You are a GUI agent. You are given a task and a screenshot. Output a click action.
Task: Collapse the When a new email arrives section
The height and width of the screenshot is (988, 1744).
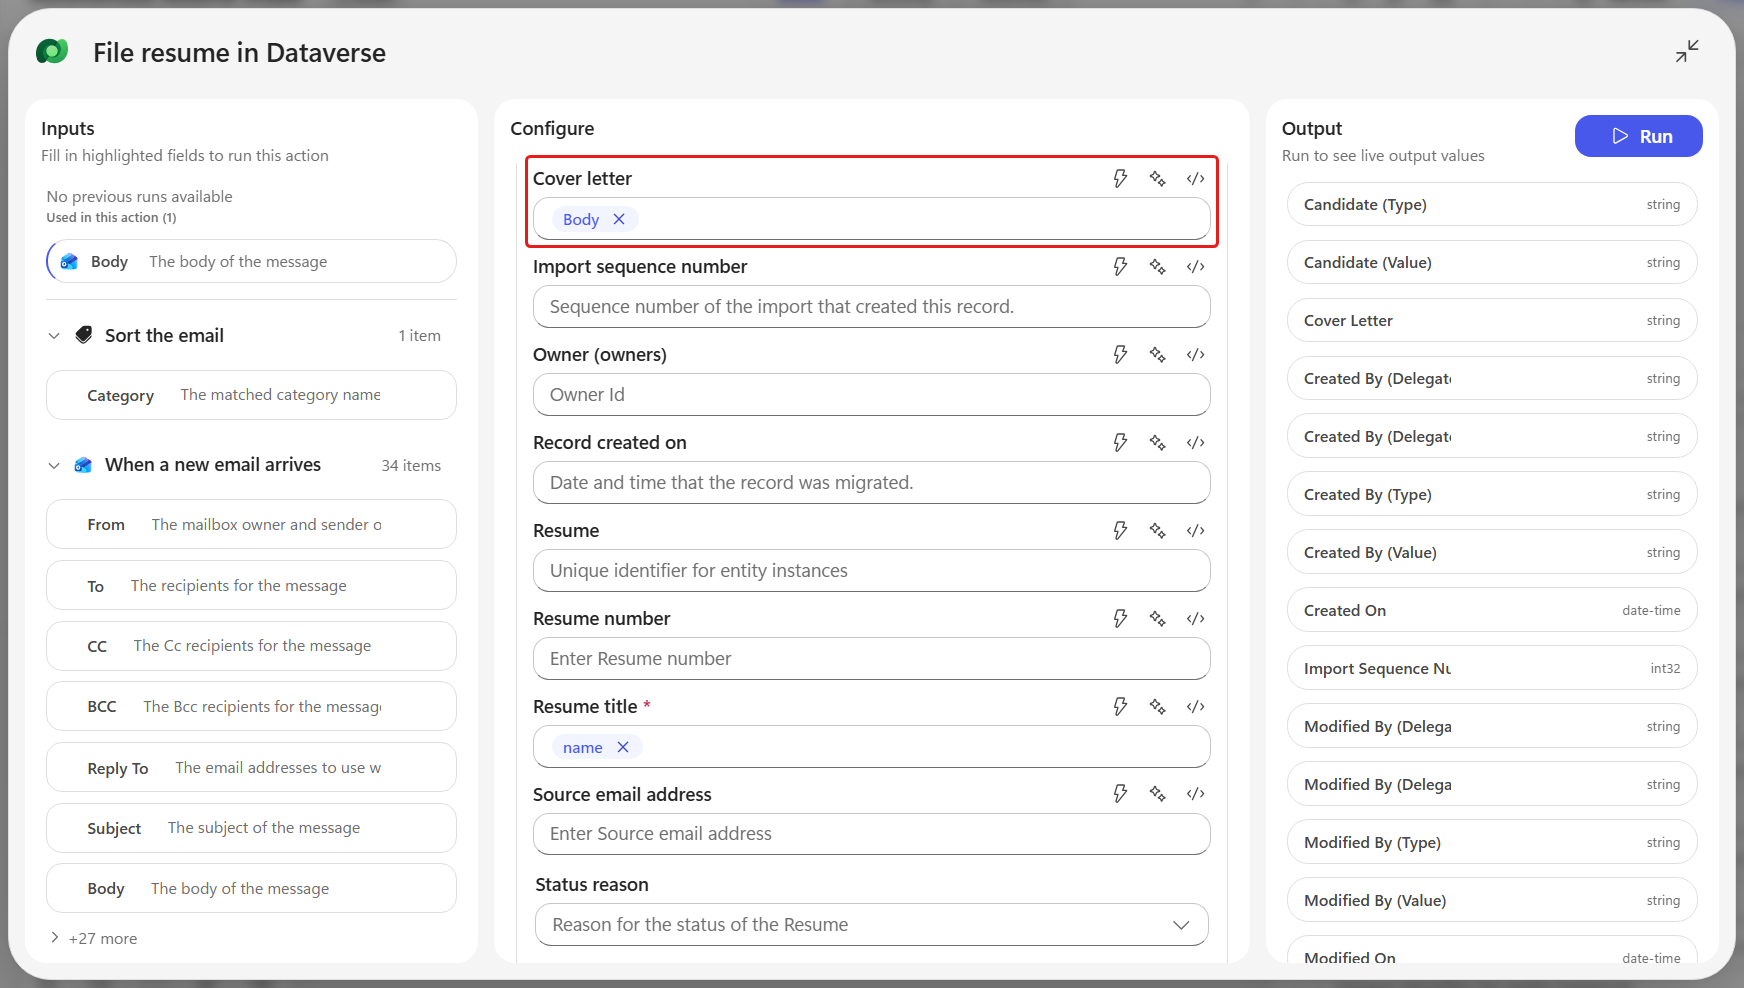(x=54, y=466)
